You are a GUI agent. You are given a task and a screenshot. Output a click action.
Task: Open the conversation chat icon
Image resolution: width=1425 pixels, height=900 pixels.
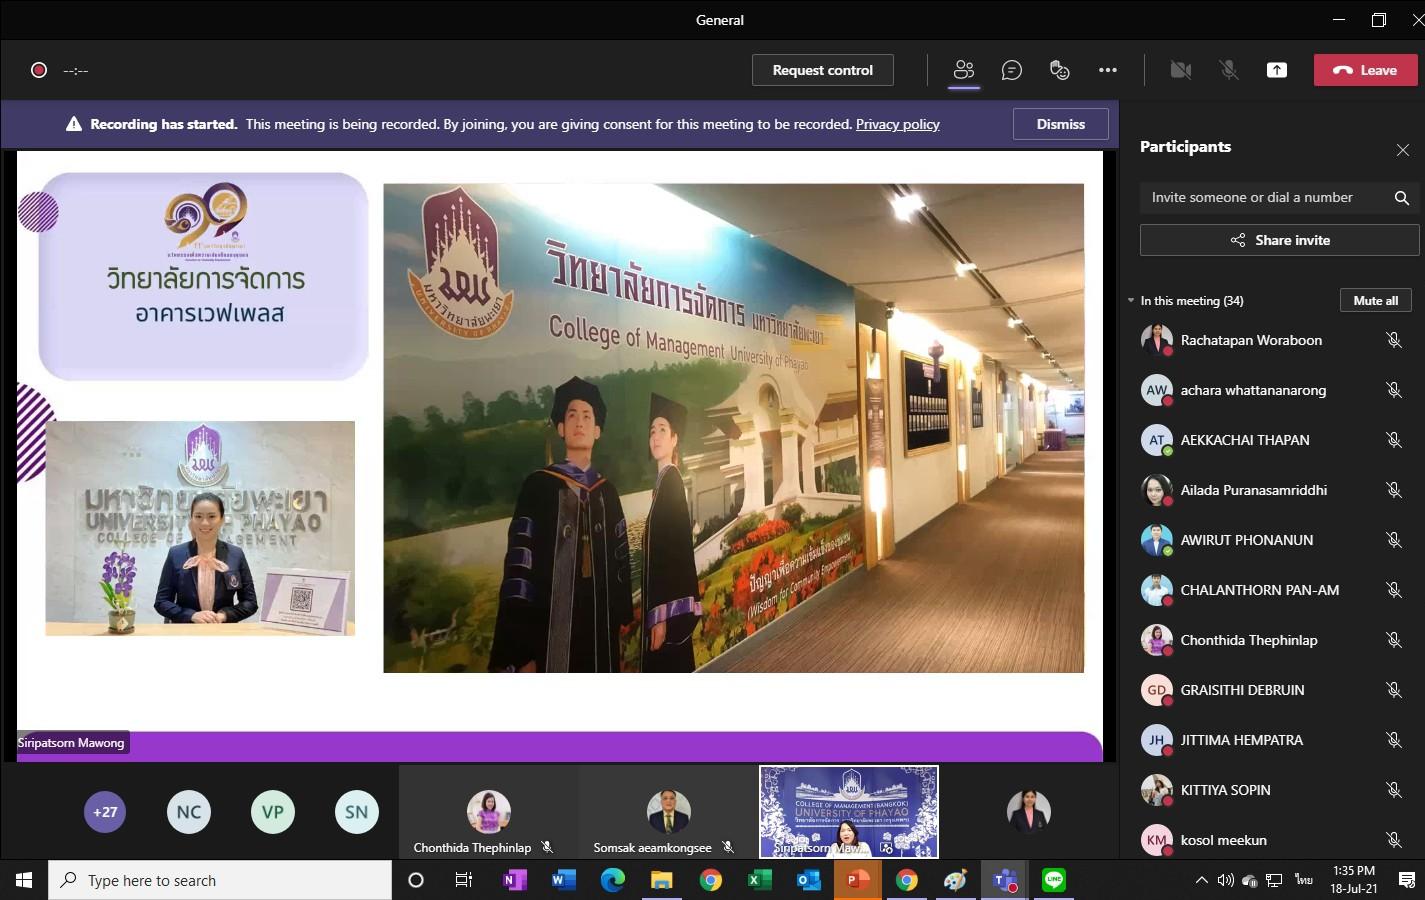click(x=1012, y=70)
